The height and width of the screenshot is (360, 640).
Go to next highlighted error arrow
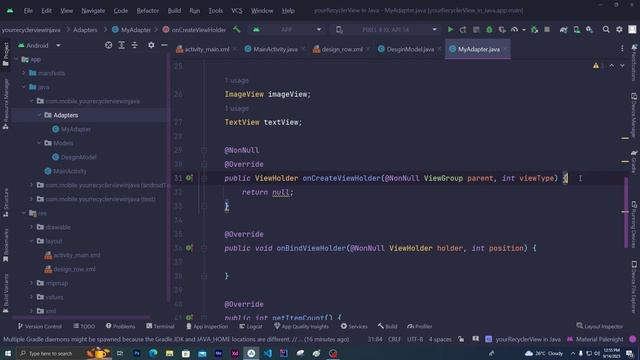622,66
